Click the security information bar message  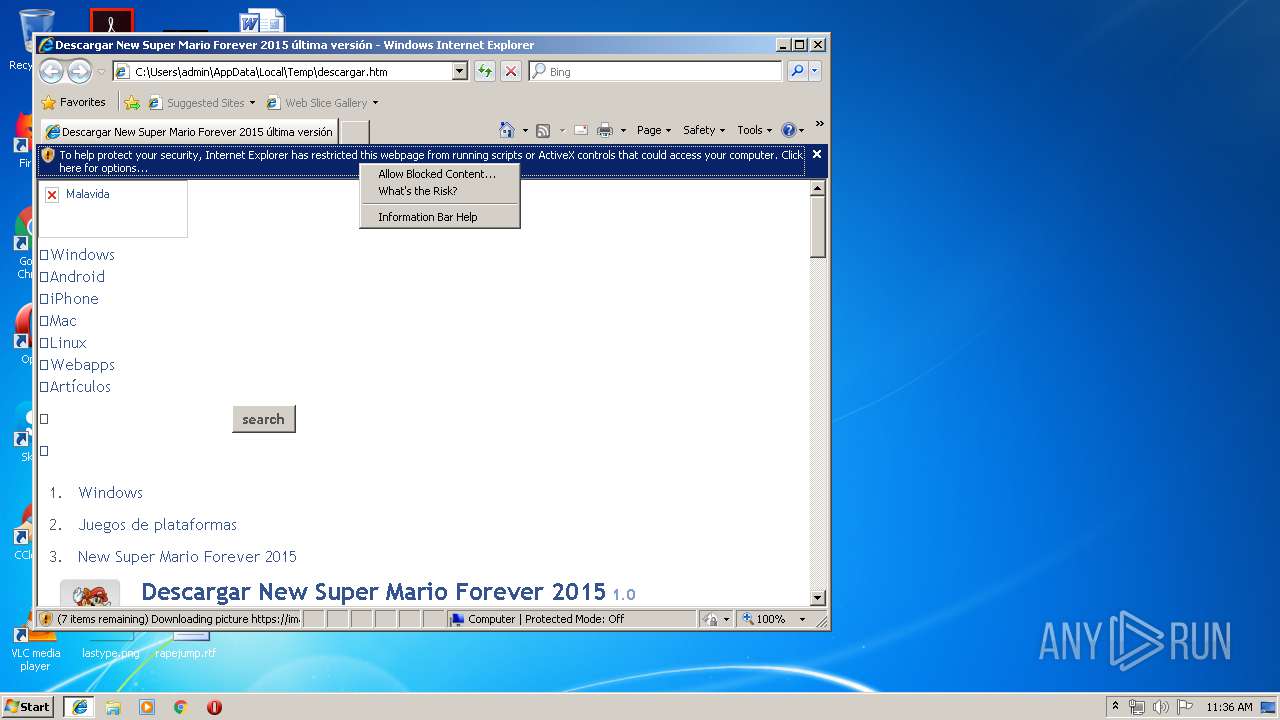click(x=430, y=161)
